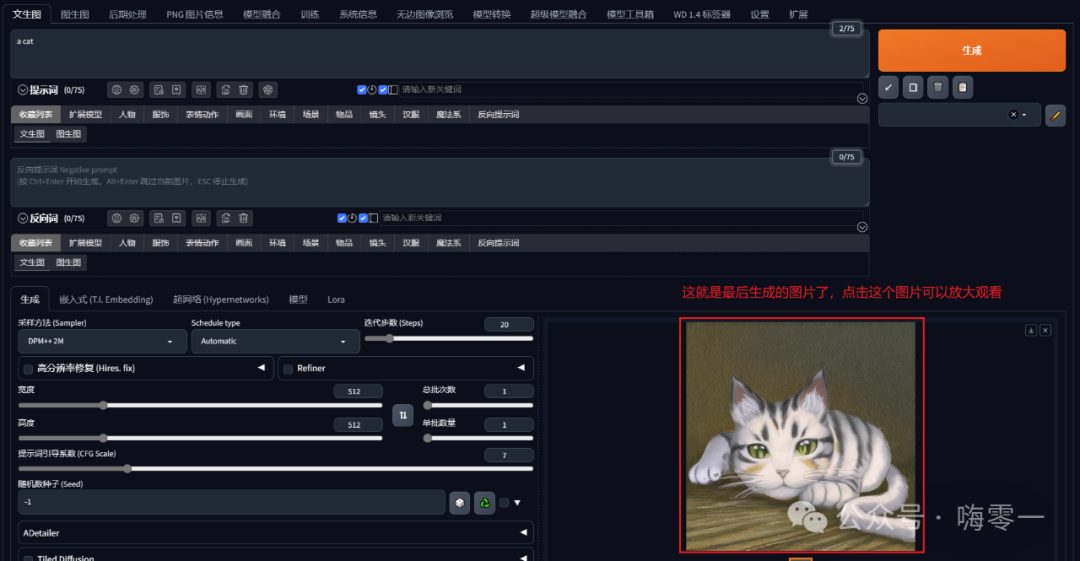Open the 后期处理 tab
This screenshot has height=561, width=1080.
(127, 14)
